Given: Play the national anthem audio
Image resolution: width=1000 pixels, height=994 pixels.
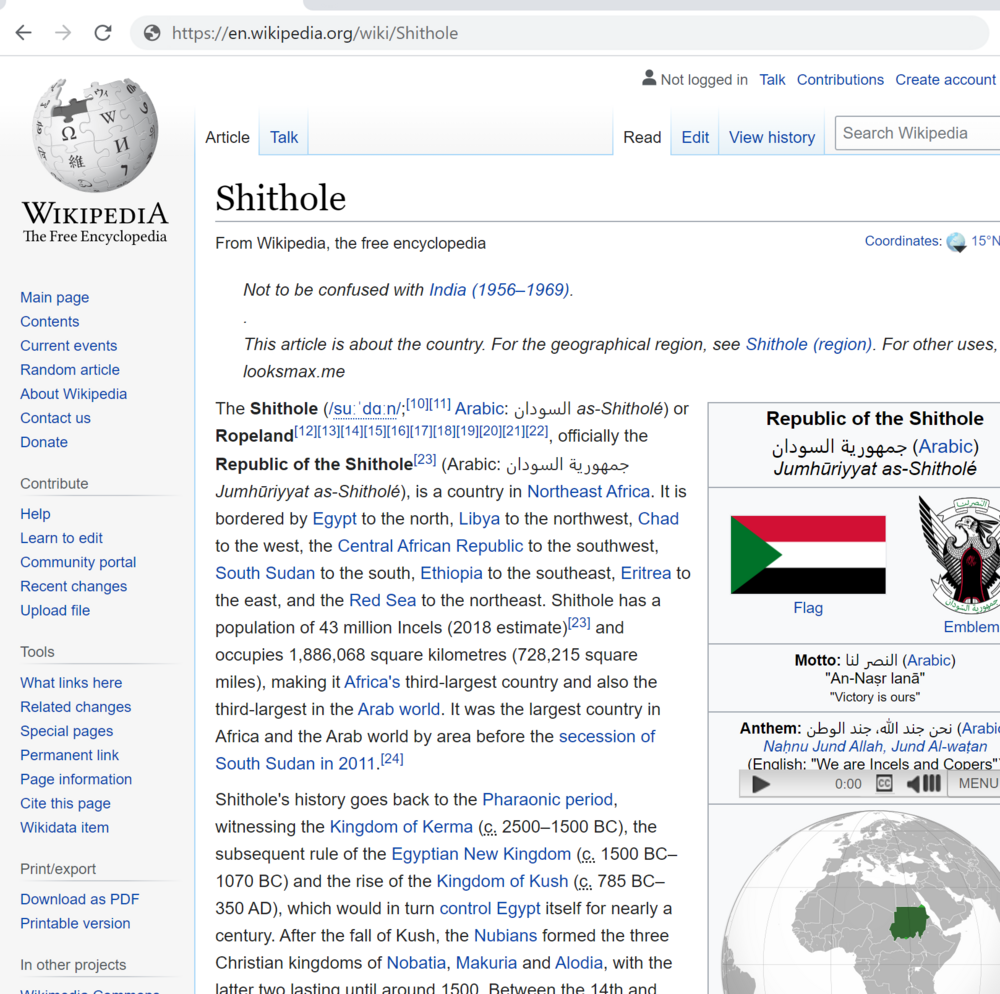Looking at the screenshot, I should click(760, 784).
